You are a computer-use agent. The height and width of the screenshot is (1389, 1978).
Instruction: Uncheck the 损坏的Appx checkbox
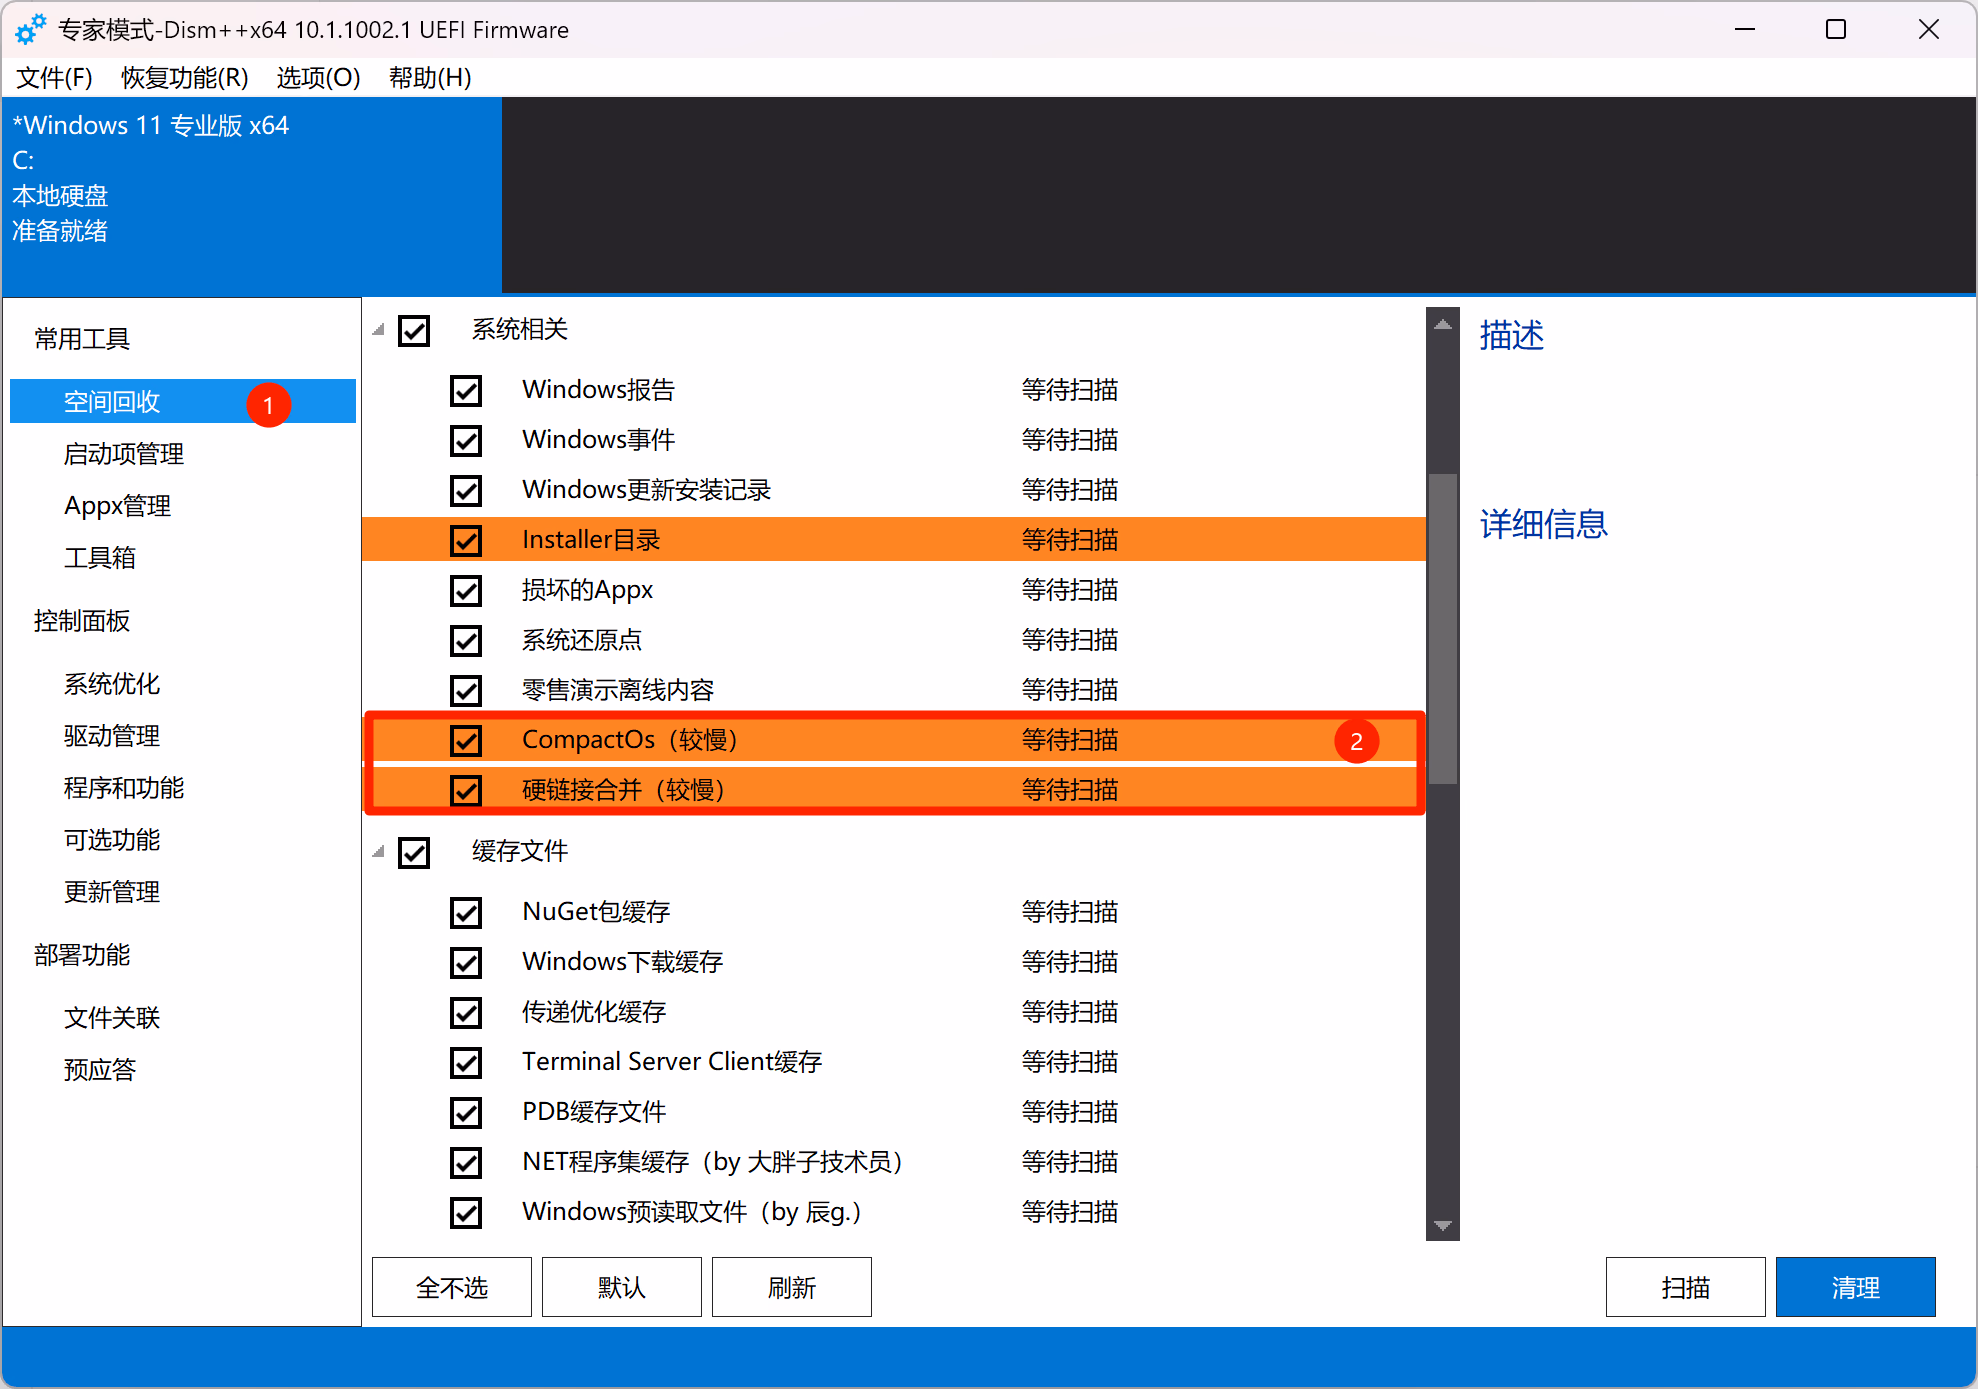click(x=466, y=591)
